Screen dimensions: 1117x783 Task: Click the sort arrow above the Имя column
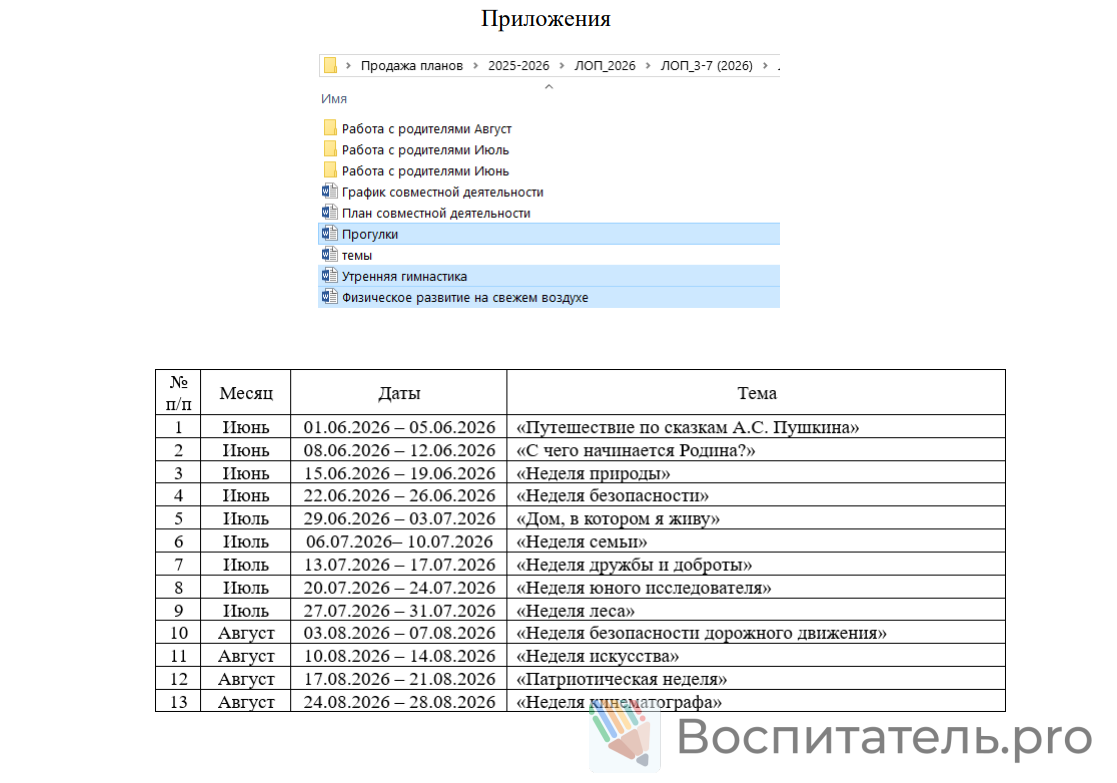coord(548,86)
